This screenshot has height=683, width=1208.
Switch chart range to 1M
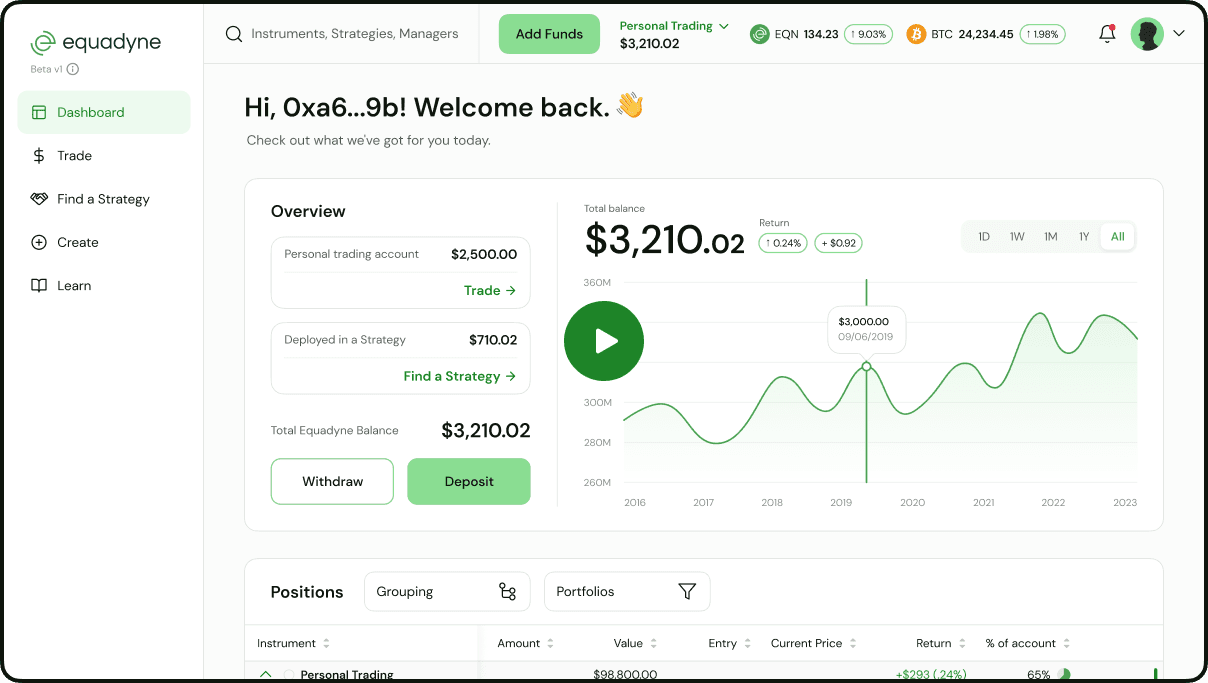click(1051, 237)
